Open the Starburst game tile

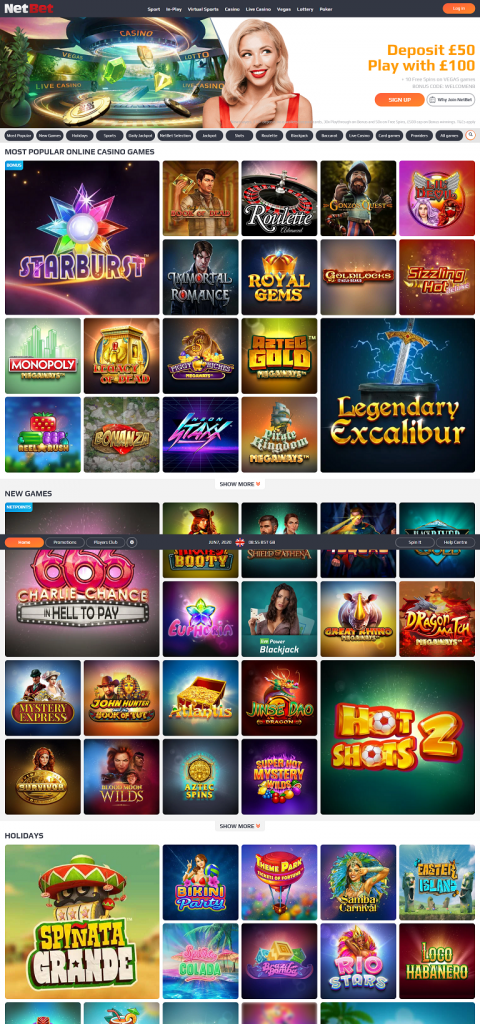(x=82, y=238)
